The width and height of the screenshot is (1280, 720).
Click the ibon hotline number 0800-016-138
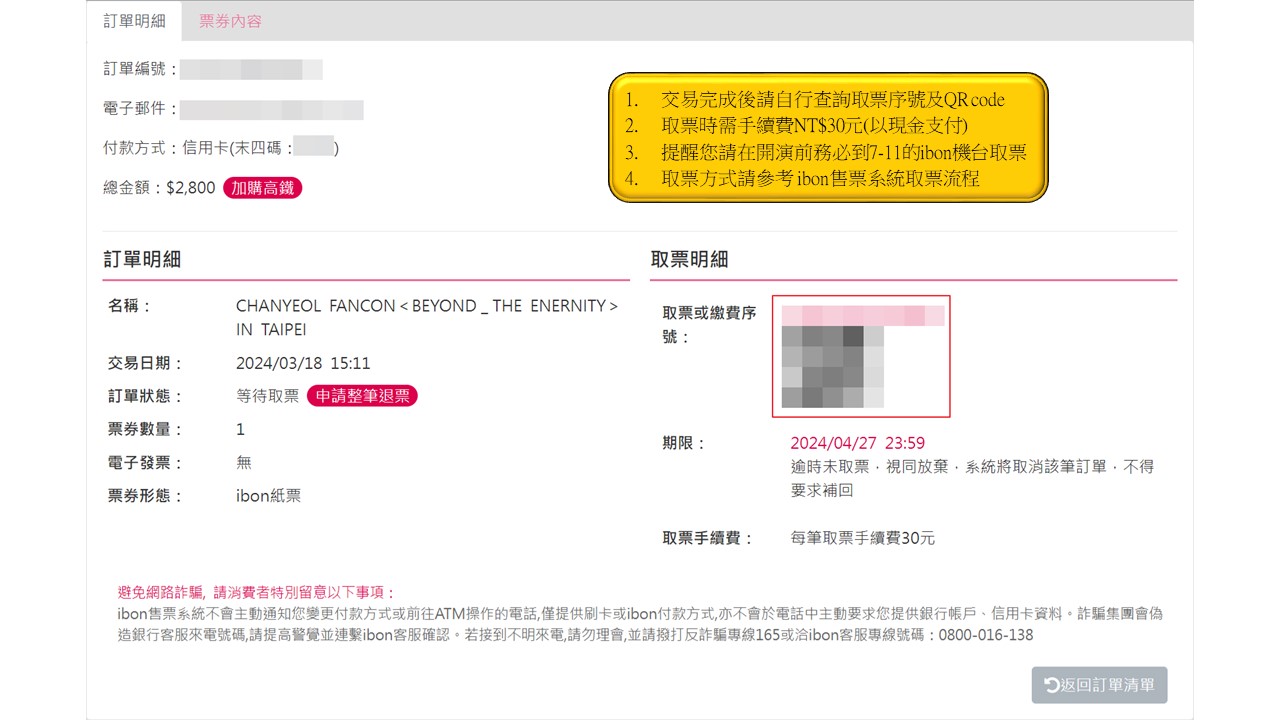point(985,635)
